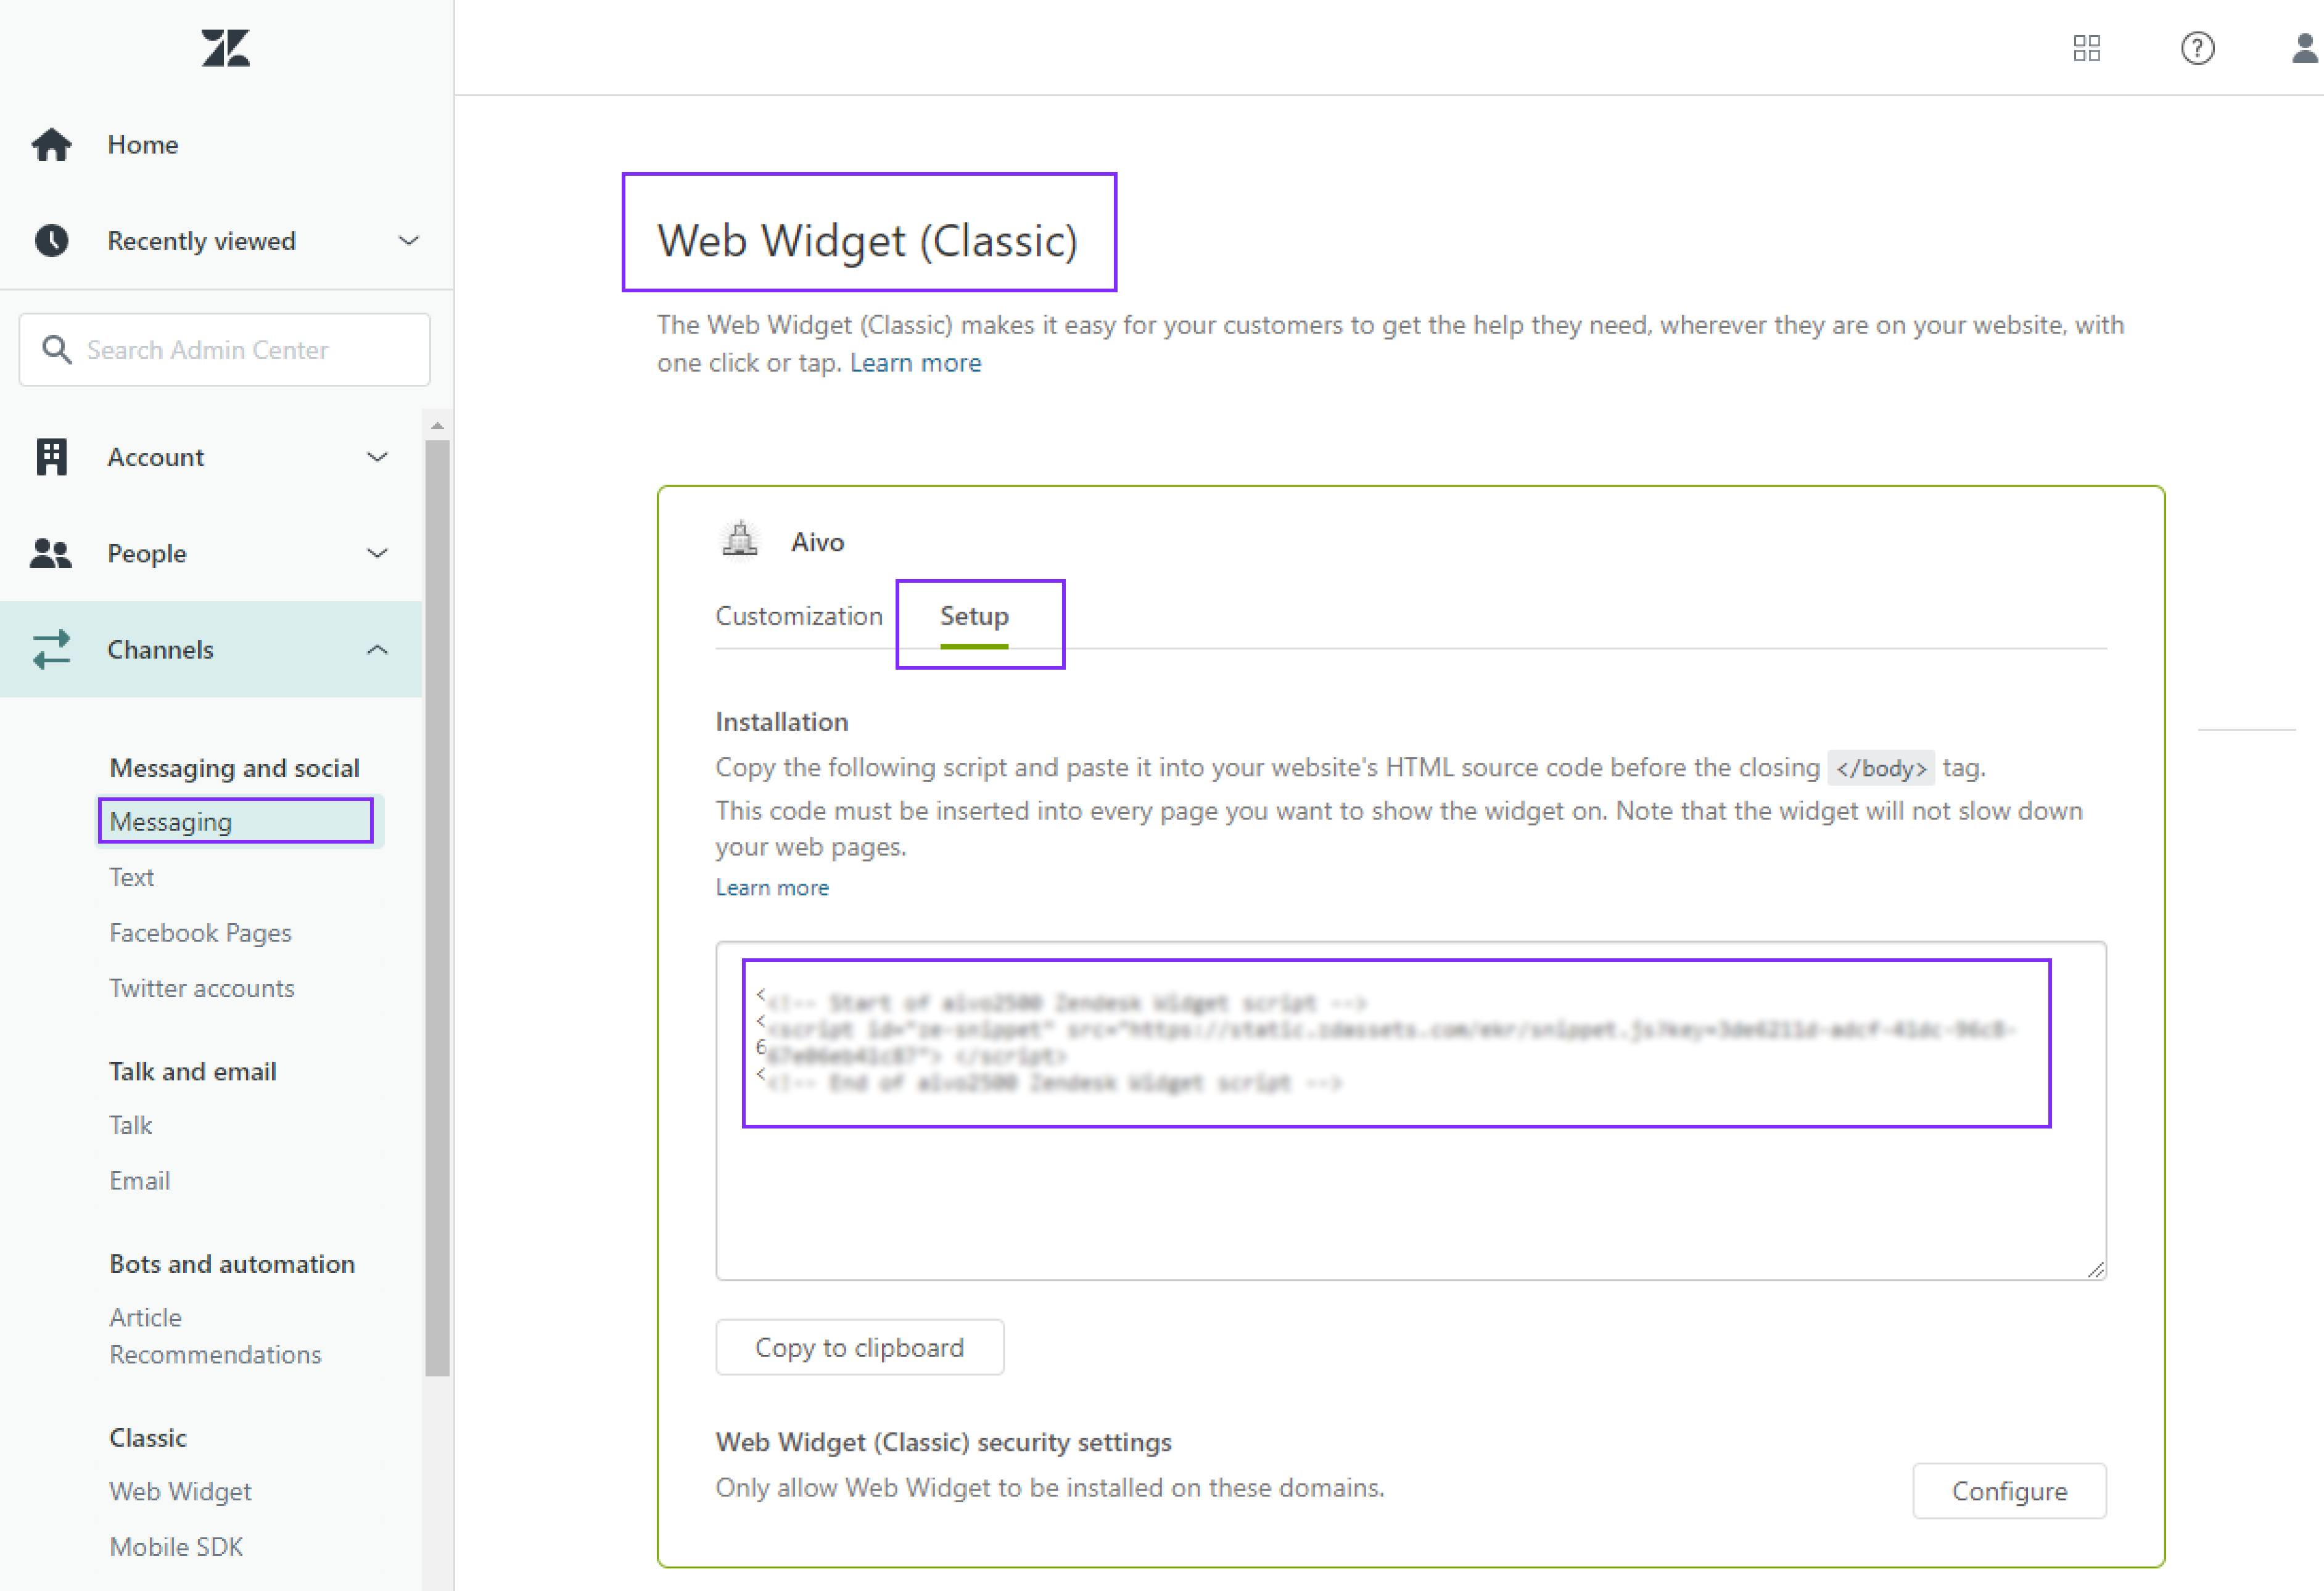Open the user profile icon
The width and height of the screenshot is (2324, 1591).
pos(2302,47)
